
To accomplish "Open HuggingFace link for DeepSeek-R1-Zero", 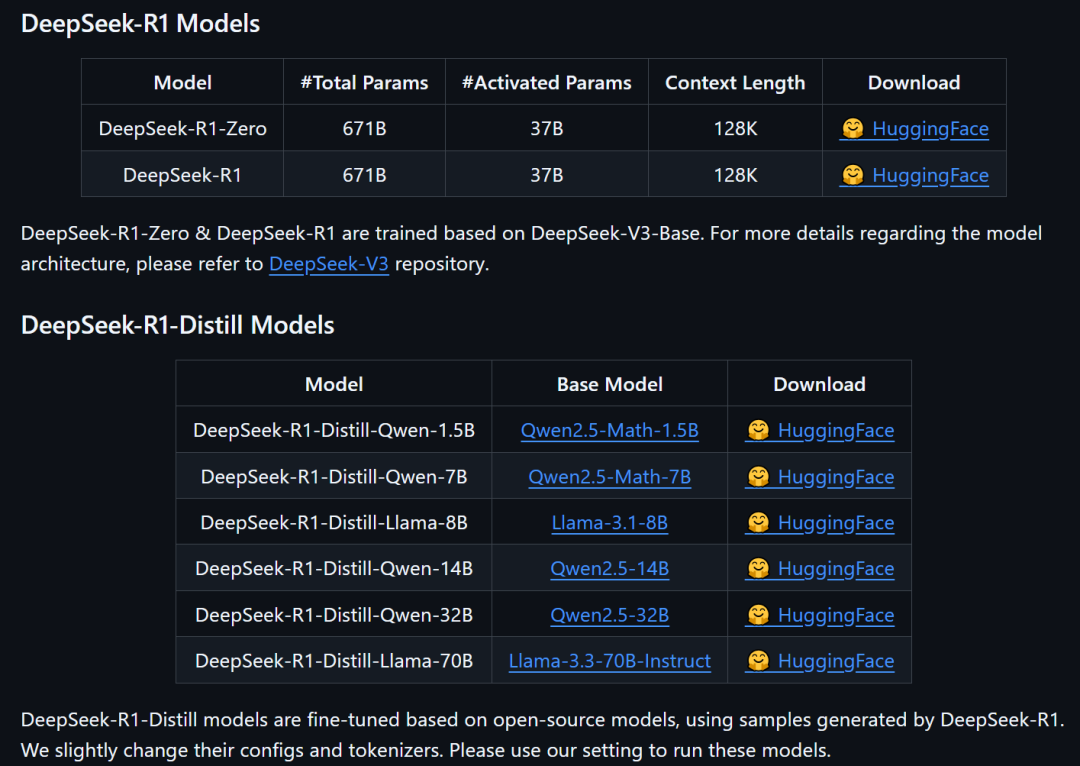I will coord(914,129).
